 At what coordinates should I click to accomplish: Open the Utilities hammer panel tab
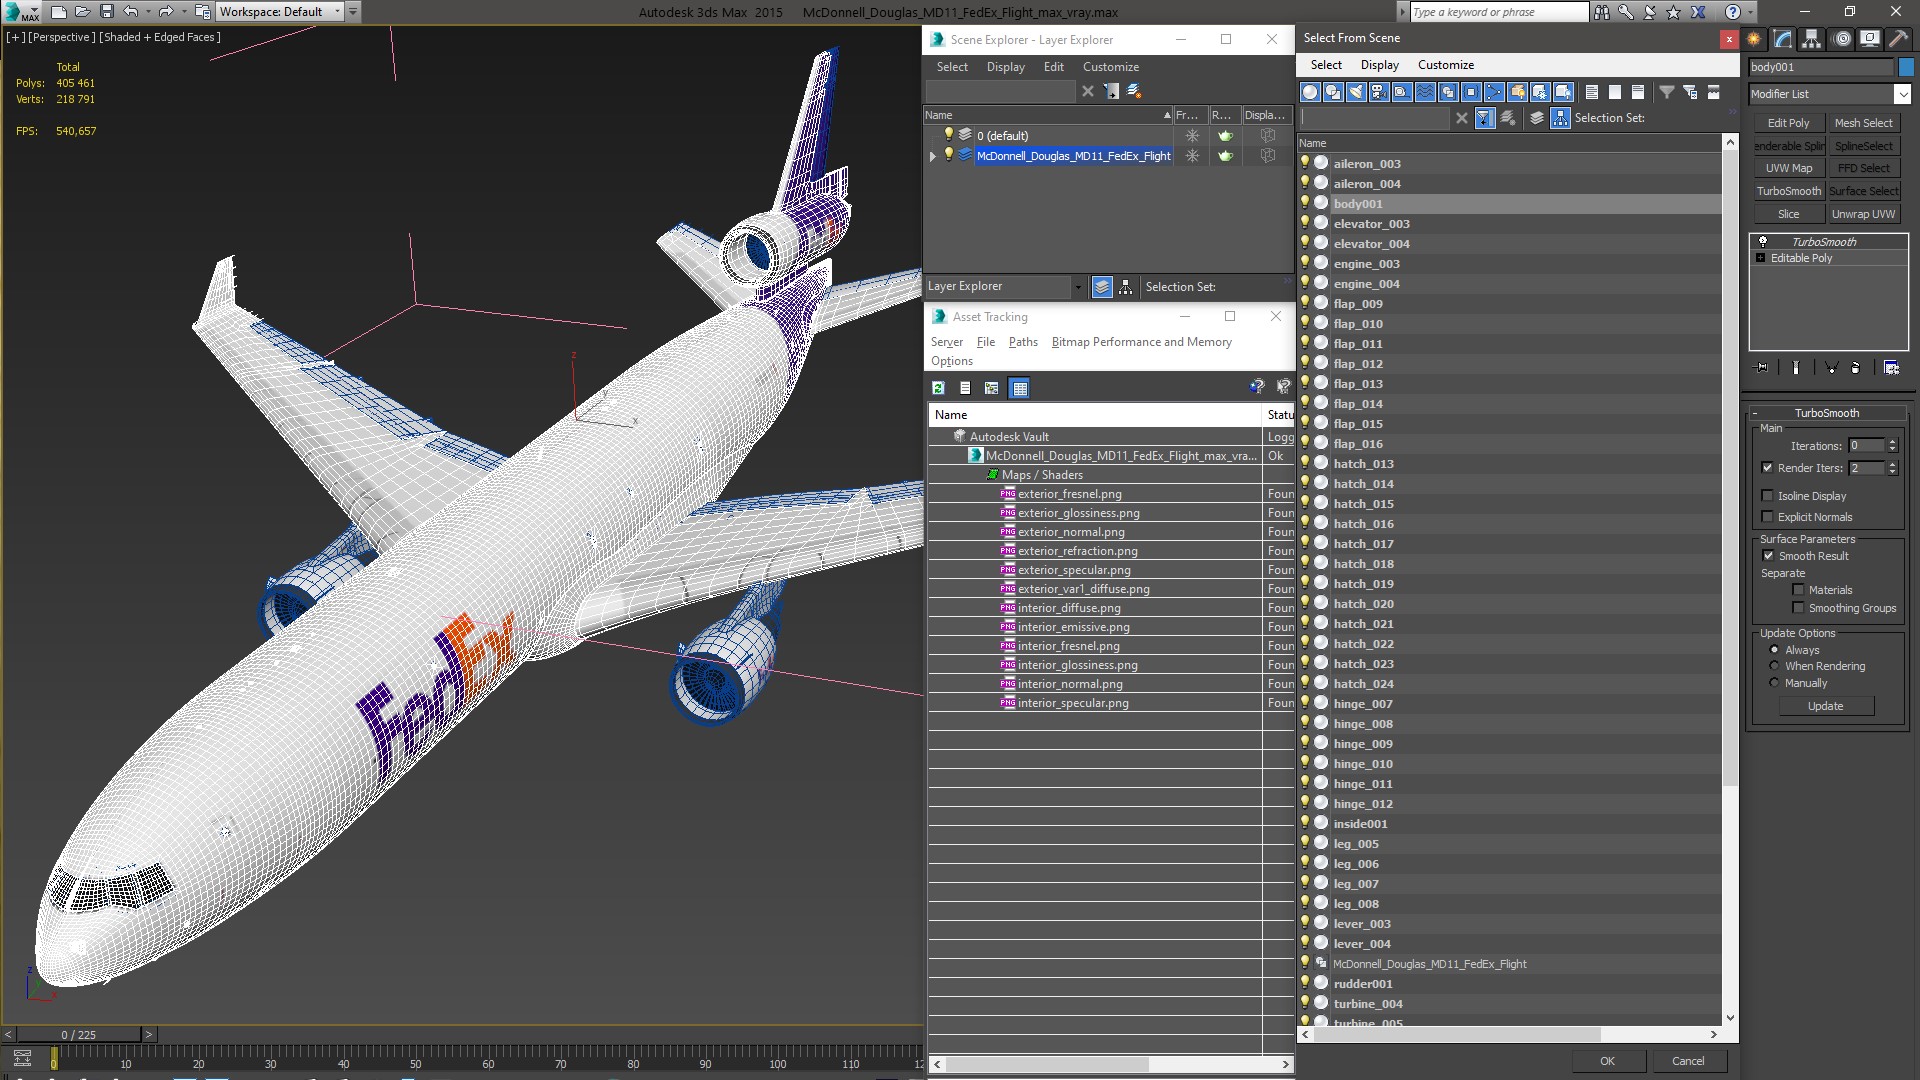[x=1898, y=39]
